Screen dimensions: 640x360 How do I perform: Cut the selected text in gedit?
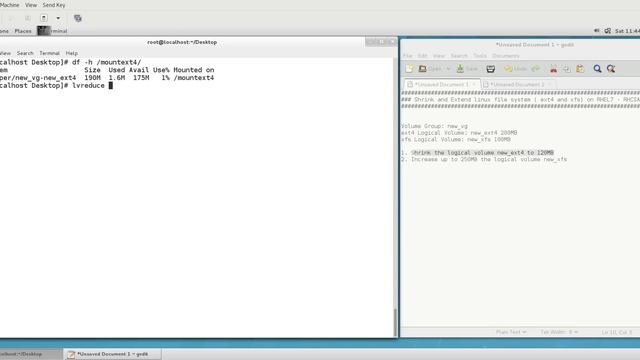553,69
